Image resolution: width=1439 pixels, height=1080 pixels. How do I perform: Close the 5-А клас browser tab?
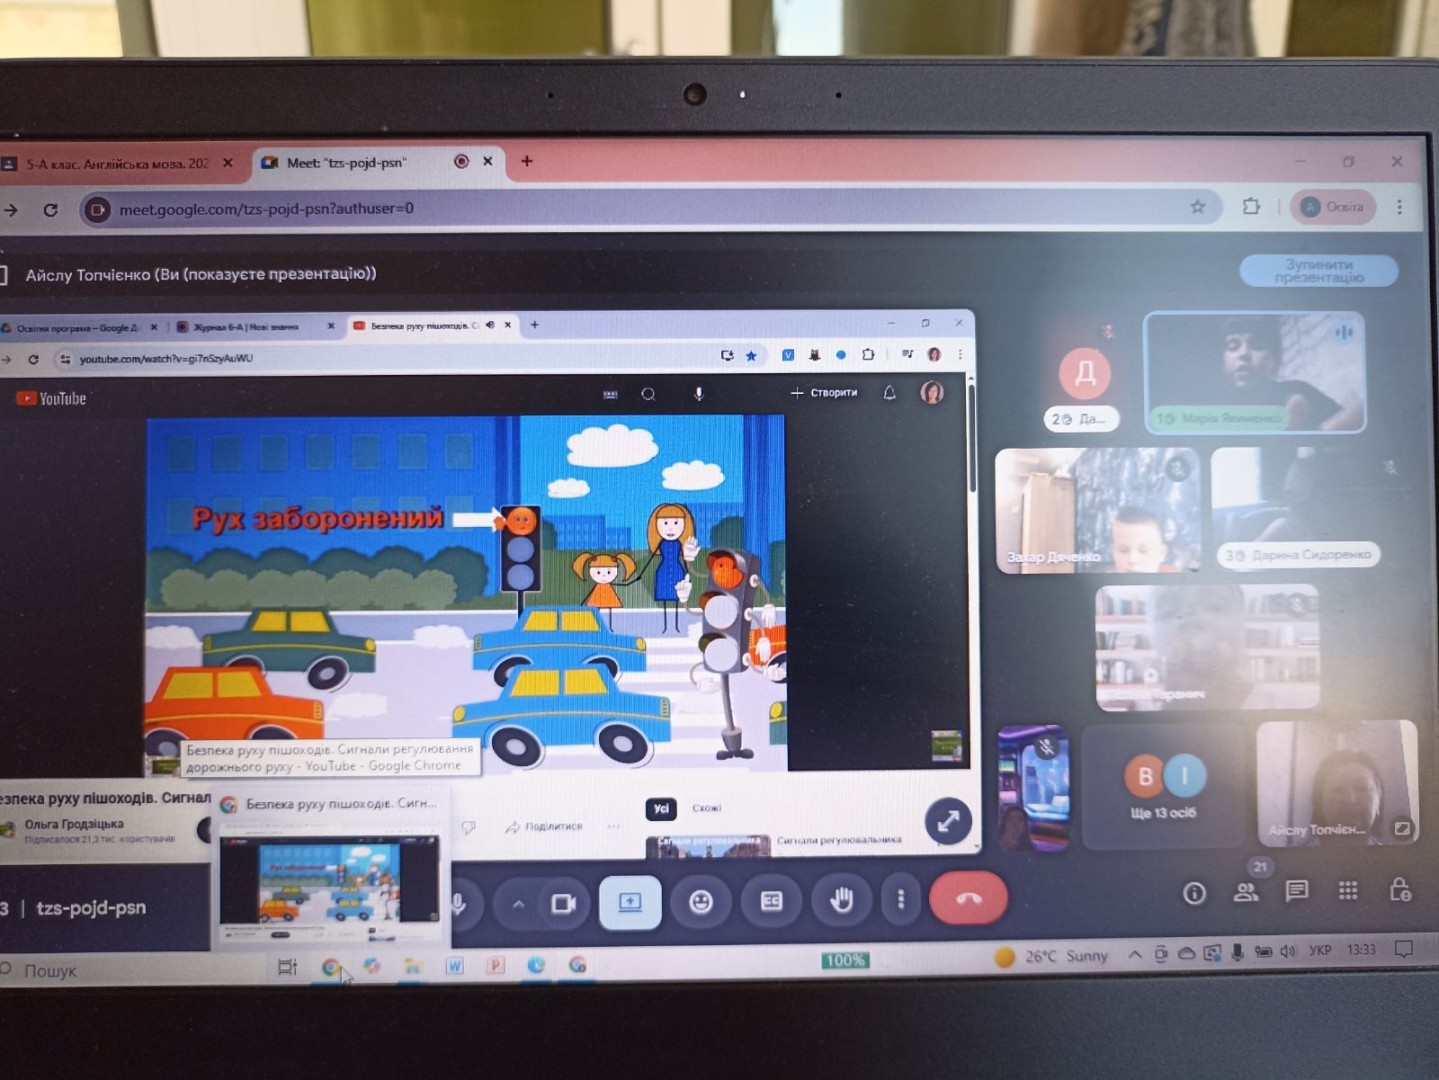pyautogui.click(x=228, y=163)
